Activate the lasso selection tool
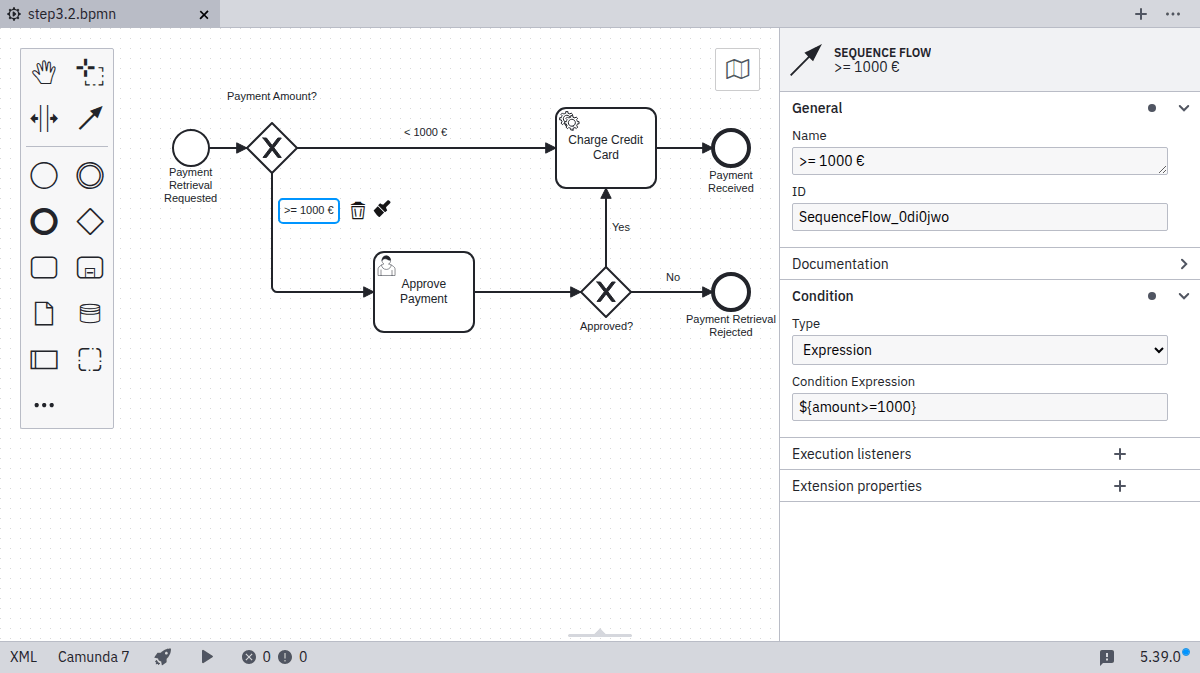Screen dimensions: 1200x673 (x=90, y=72)
